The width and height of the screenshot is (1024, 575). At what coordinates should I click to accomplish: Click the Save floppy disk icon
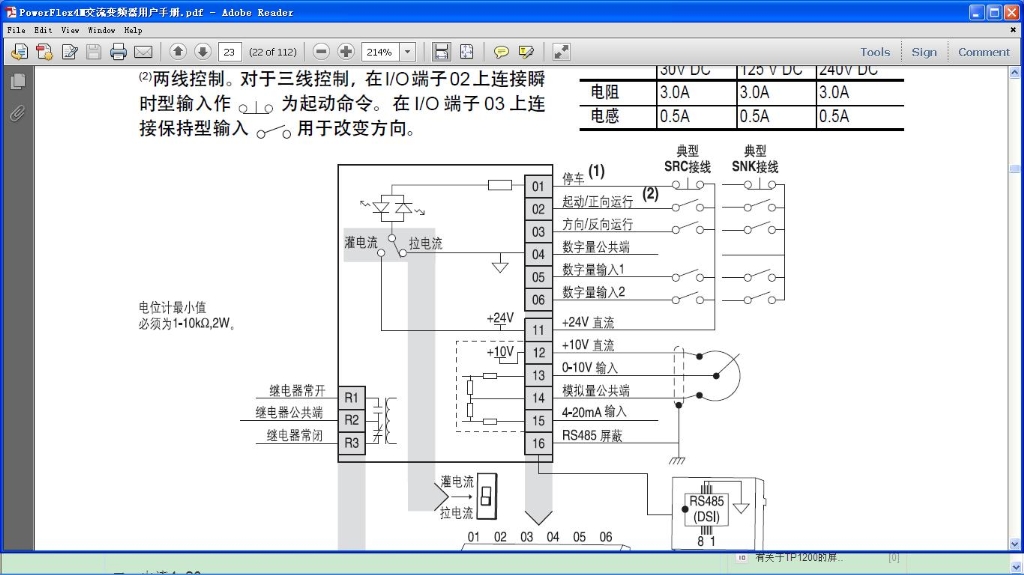click(x=93, y=52)
